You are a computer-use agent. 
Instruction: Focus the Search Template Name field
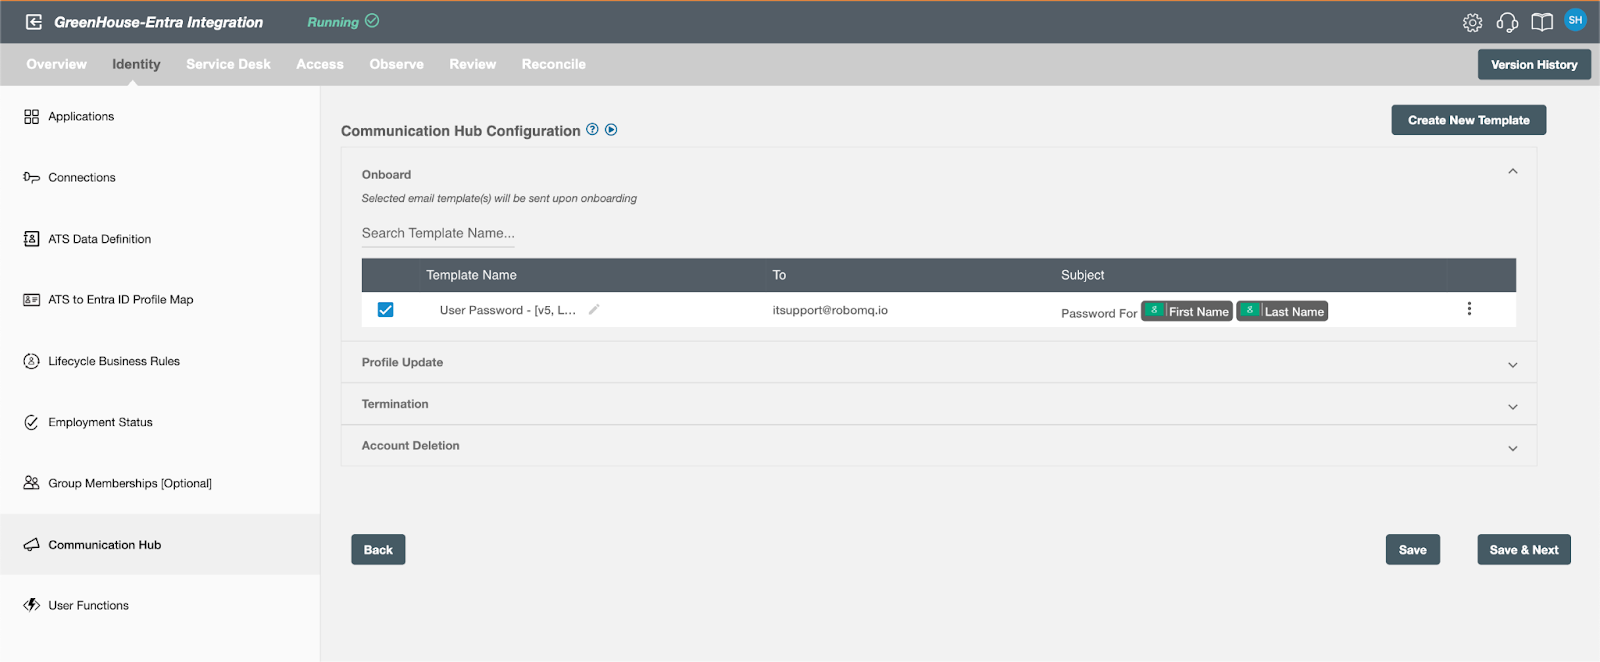click(438, 233)
